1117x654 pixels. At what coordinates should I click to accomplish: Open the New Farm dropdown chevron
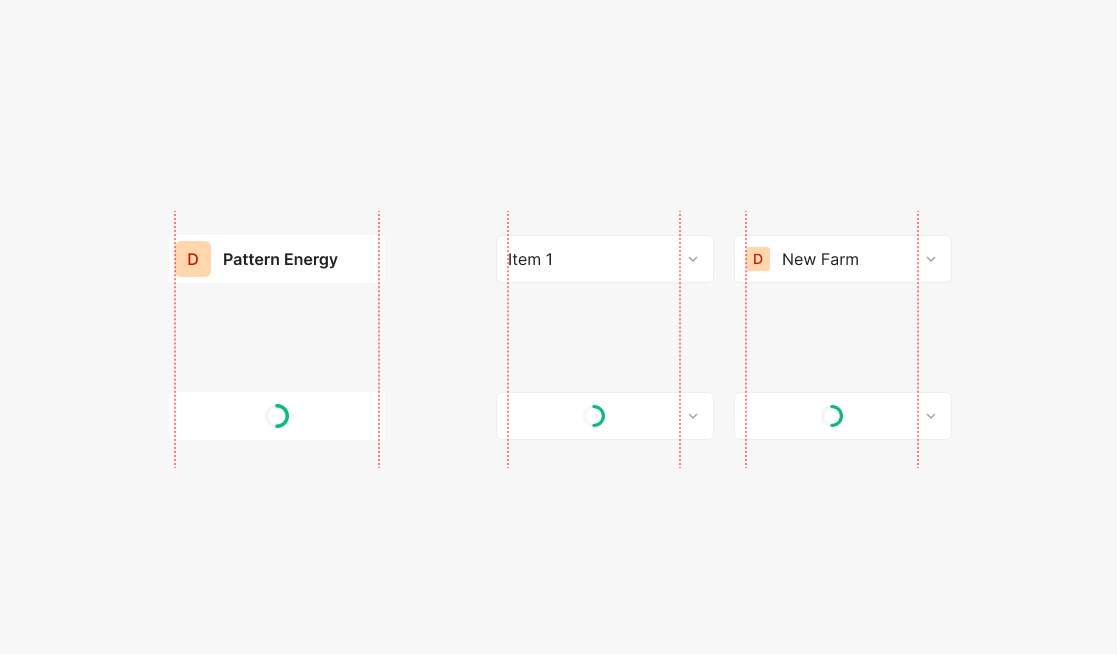coord(931,259)
